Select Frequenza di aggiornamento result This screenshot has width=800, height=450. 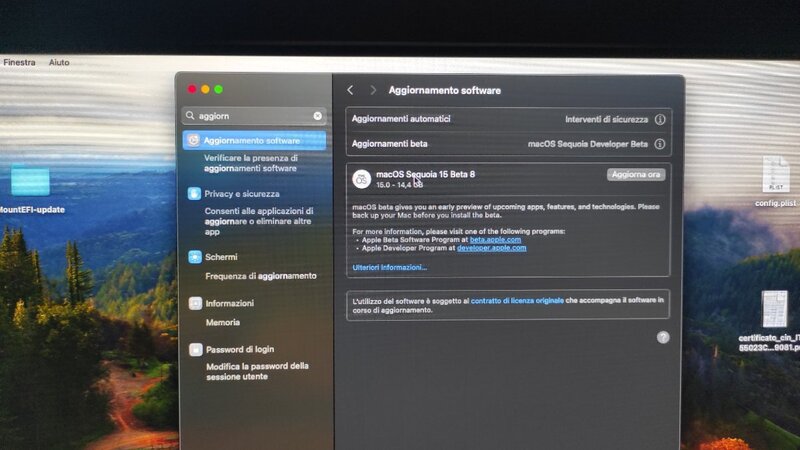coord(261,276)
